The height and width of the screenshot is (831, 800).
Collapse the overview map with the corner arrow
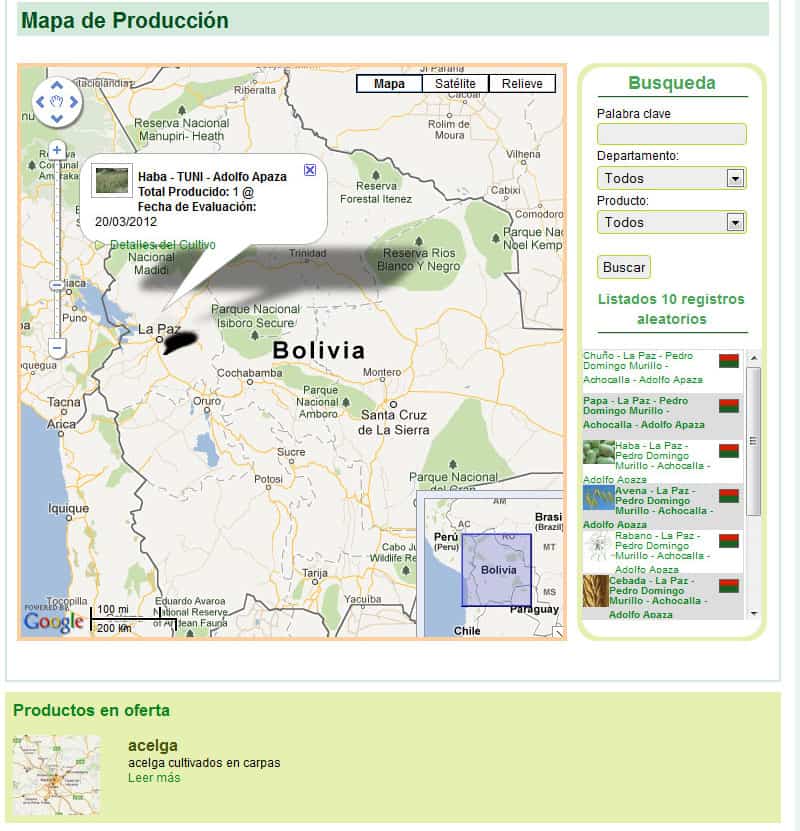(557, 631)
